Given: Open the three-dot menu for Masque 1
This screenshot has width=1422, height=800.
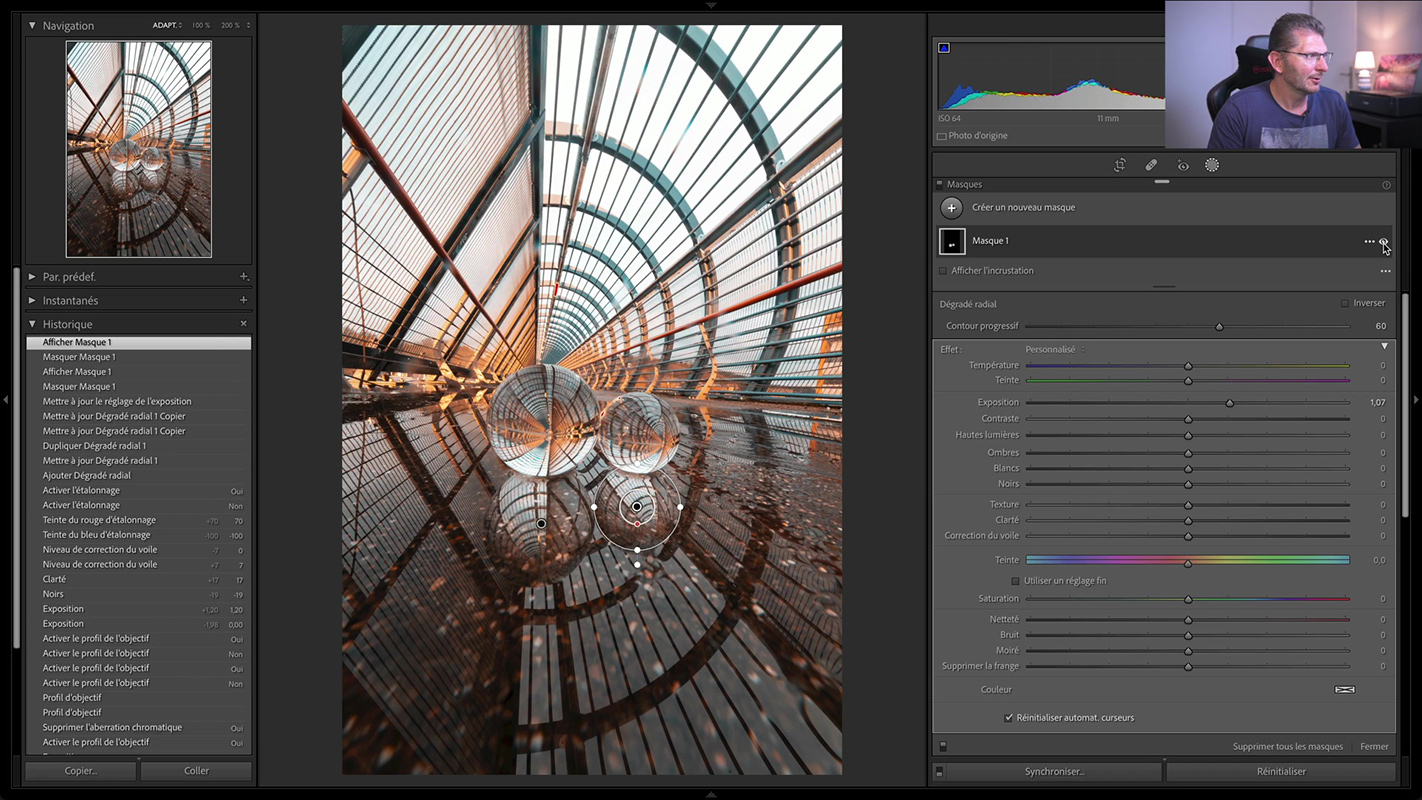Looking at the screenshot, I should pyautogui.click(x=1369, y=241).
